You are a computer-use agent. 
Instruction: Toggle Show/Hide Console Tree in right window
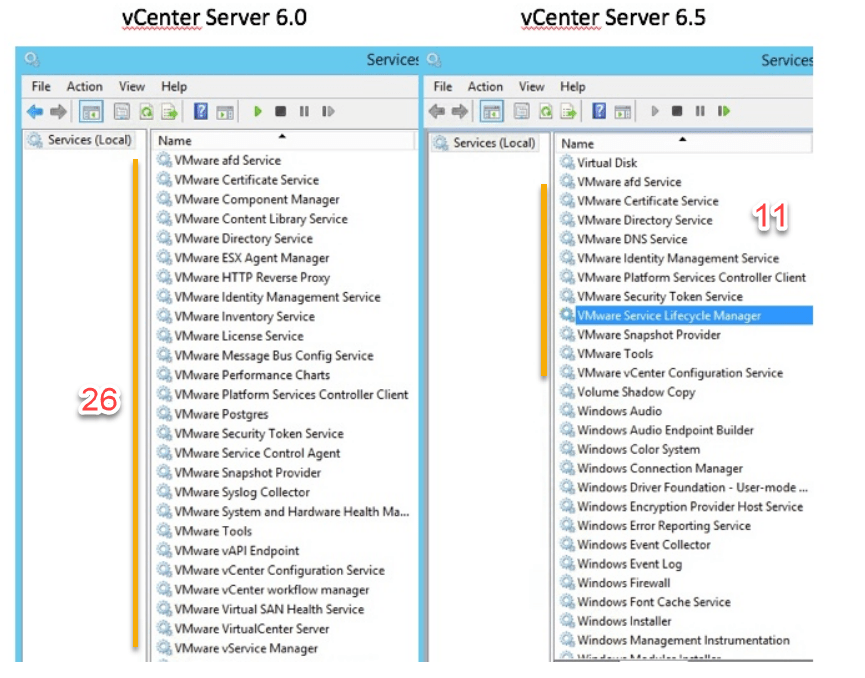coord(490,111)
